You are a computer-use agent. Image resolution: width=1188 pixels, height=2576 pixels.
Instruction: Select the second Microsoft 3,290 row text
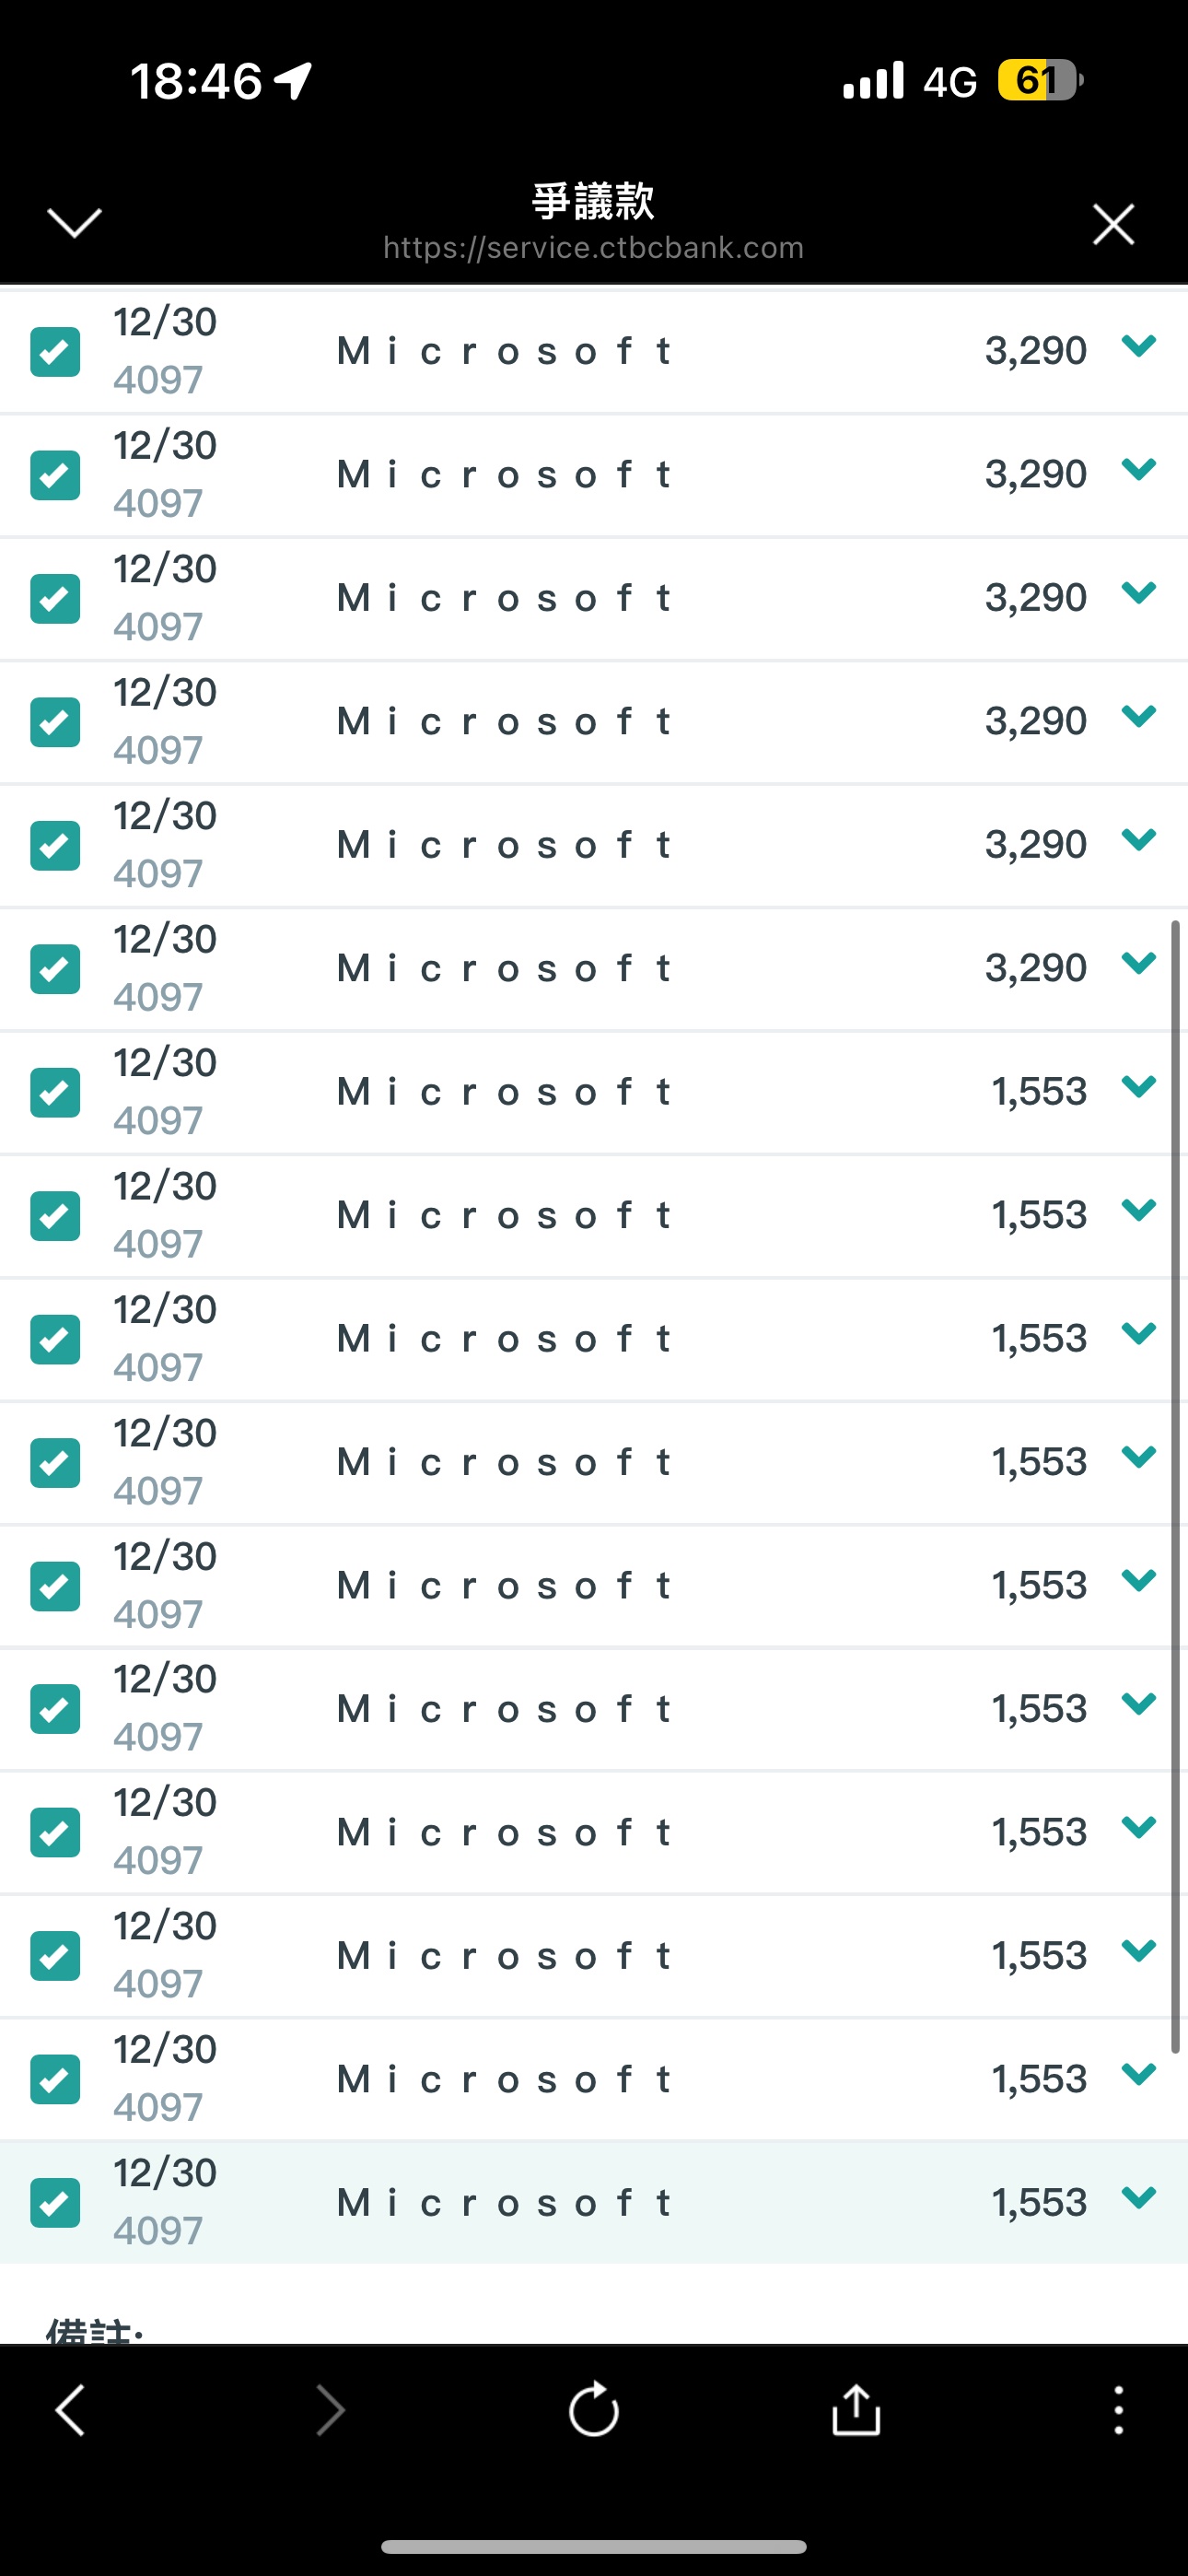[x=504, y=474]
